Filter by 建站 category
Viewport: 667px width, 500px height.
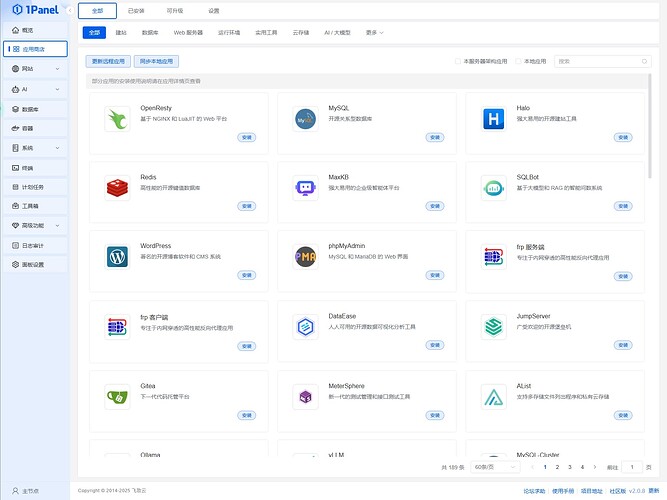pyautogui.click(x=121, y=32)
